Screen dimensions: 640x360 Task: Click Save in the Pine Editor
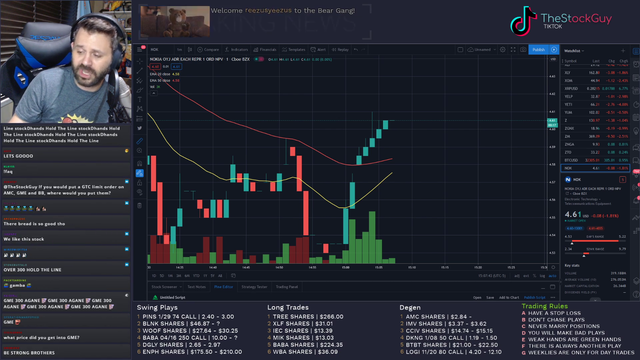click(x=490, y=298)
